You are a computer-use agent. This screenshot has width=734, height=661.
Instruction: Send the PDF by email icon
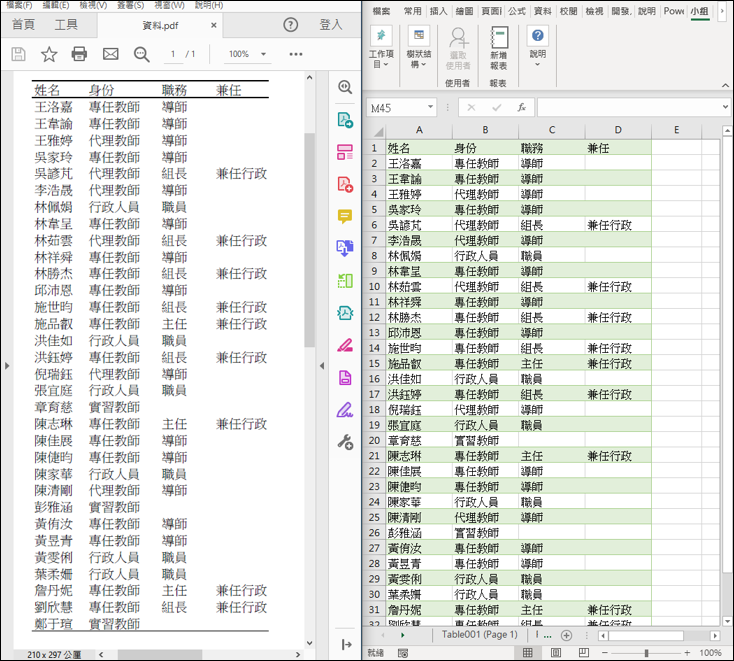coord(110,54)
